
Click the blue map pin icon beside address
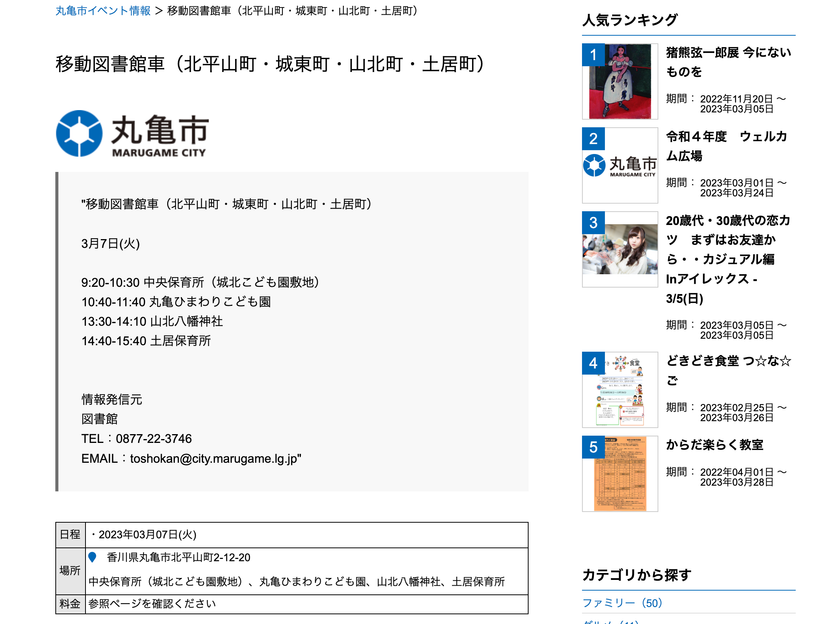pos(92,558)
